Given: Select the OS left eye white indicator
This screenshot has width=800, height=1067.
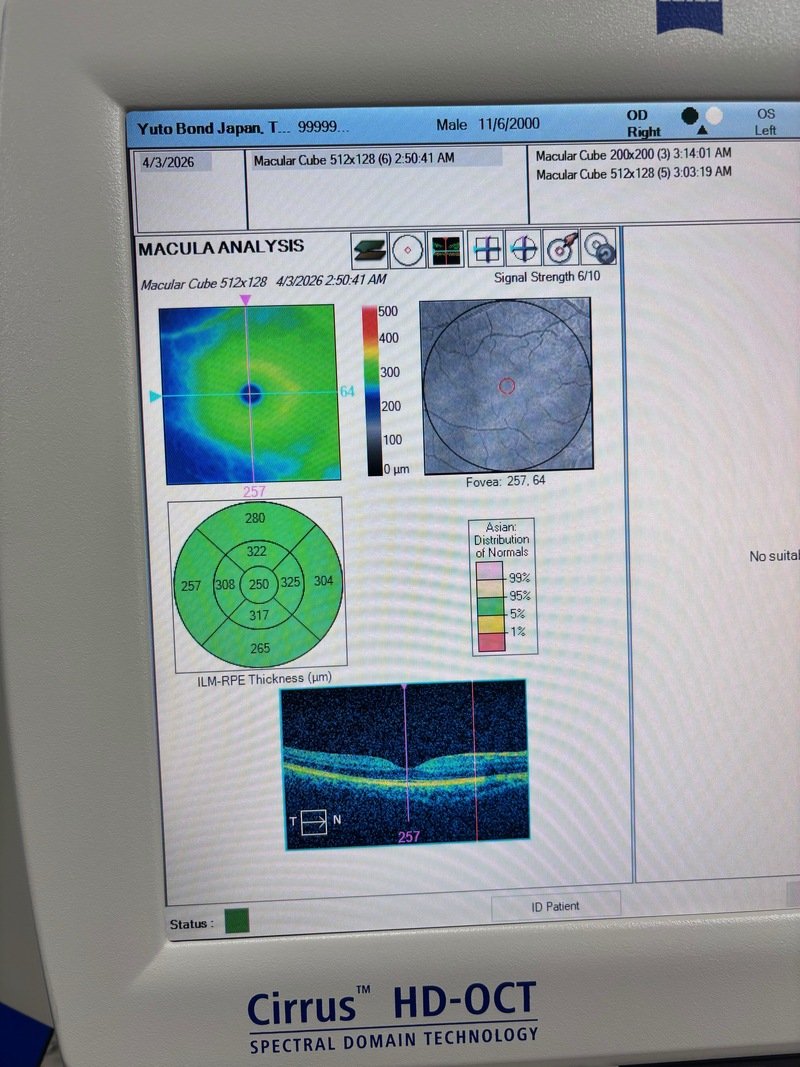Looking at the screenshot, I should (x=714, y=116).
